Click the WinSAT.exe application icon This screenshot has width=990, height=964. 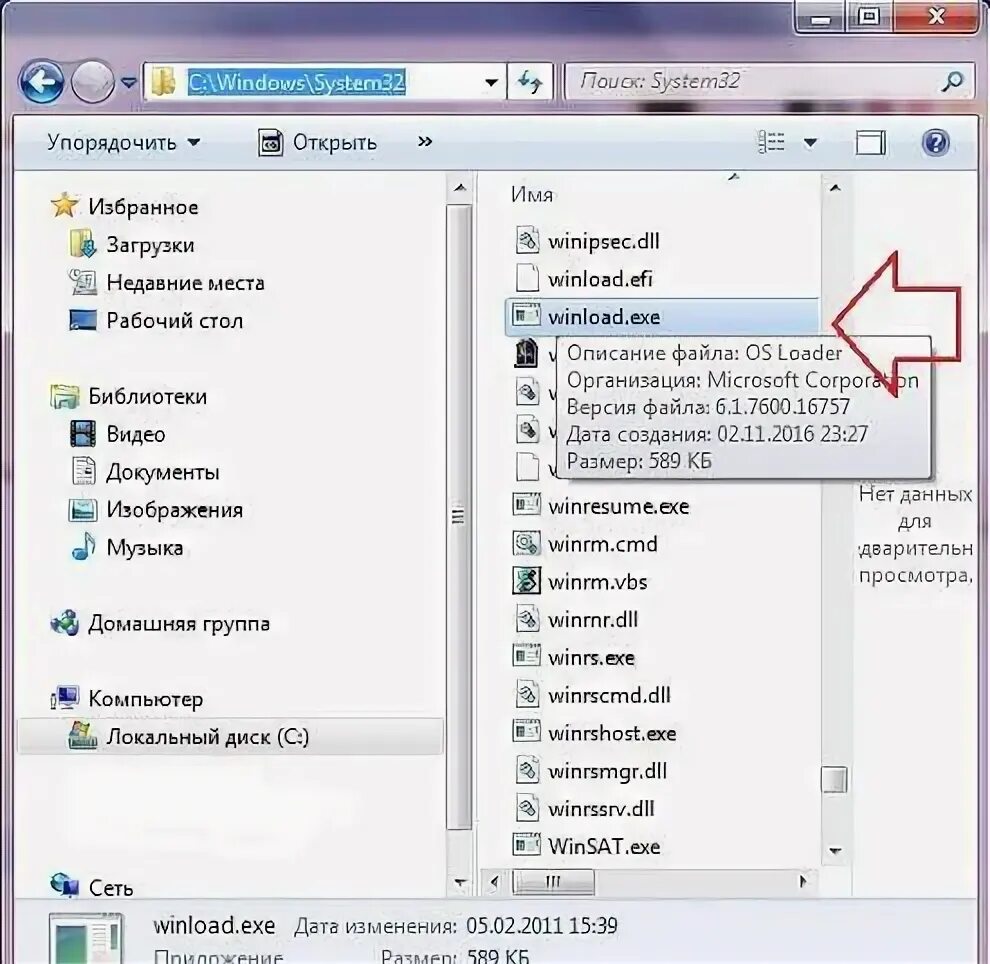pos(526,845)
